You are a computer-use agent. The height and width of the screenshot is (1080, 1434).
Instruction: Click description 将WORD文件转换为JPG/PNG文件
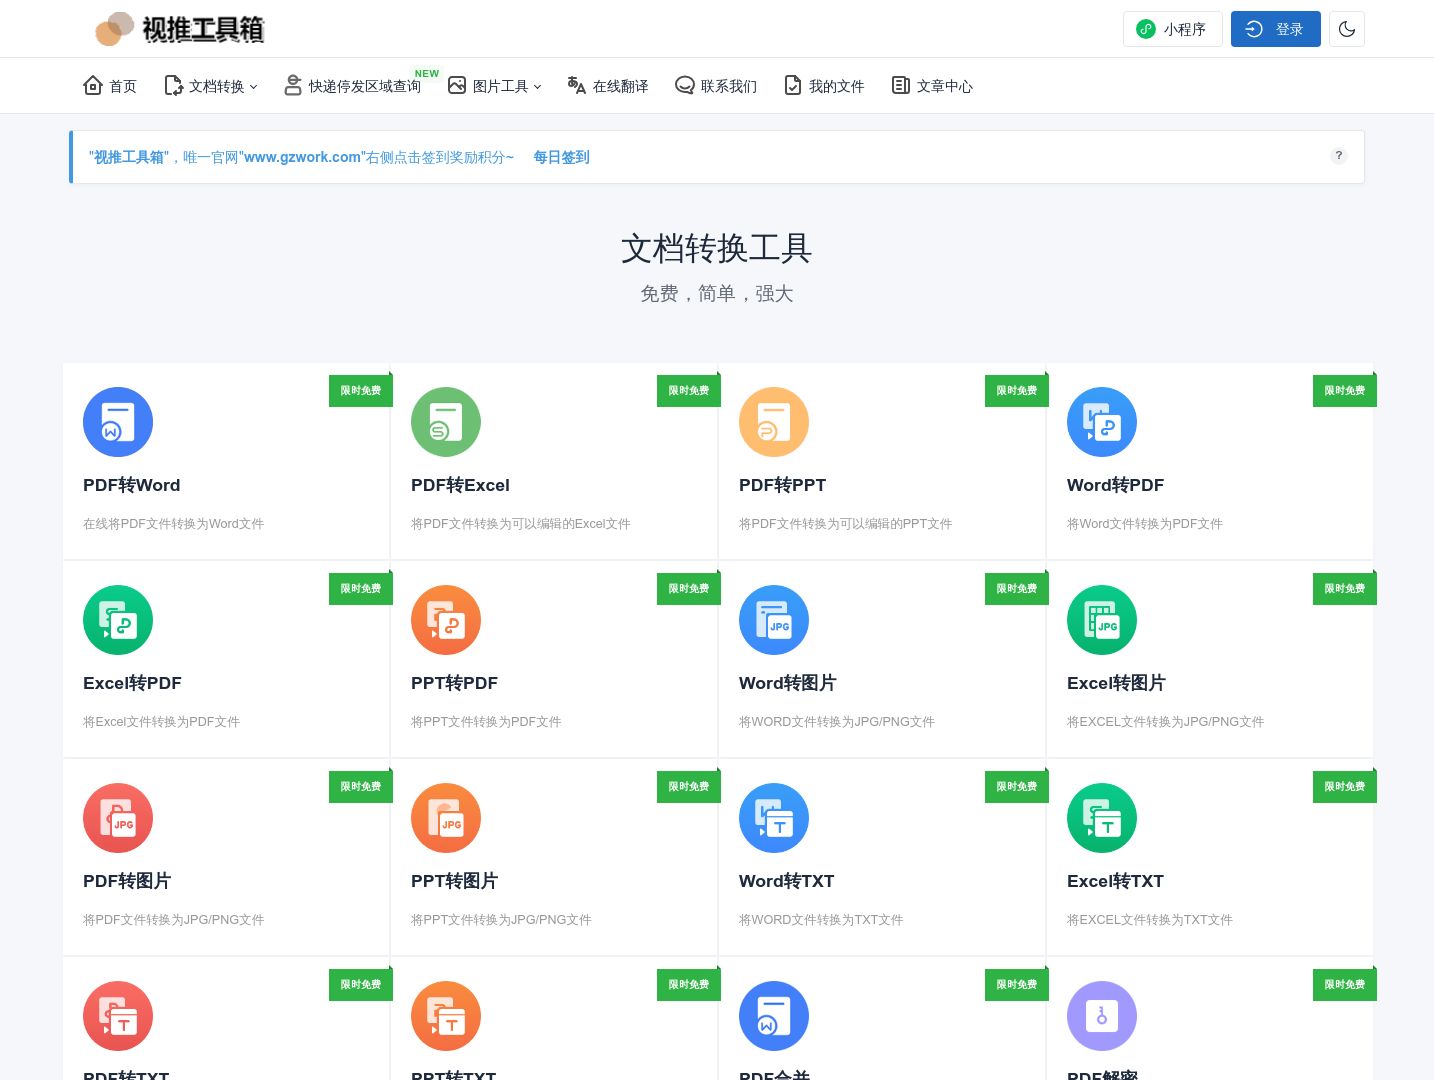click(836, 722)
